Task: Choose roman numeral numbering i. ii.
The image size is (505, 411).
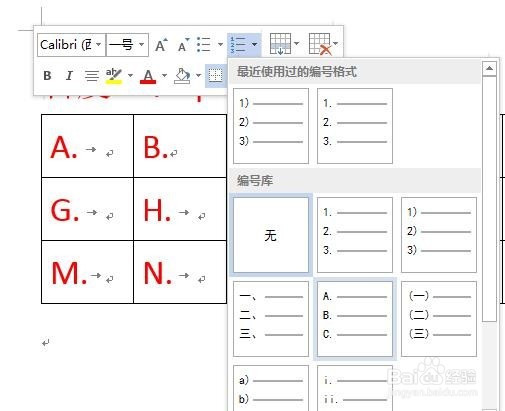Action: 355,388
